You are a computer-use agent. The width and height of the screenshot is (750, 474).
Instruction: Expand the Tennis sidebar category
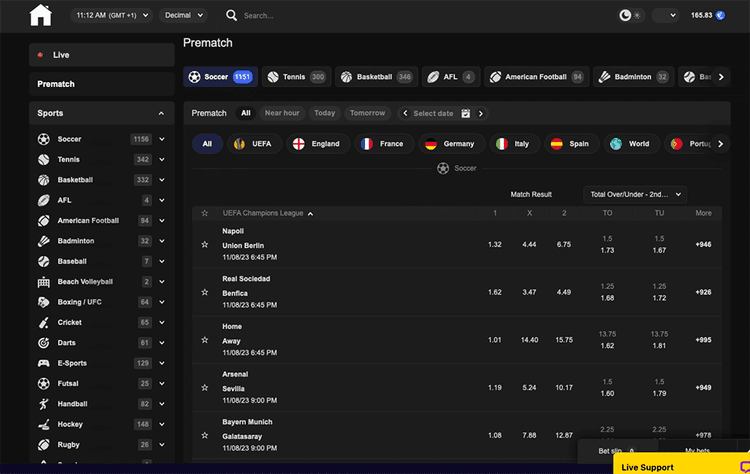tap(162, 159)
